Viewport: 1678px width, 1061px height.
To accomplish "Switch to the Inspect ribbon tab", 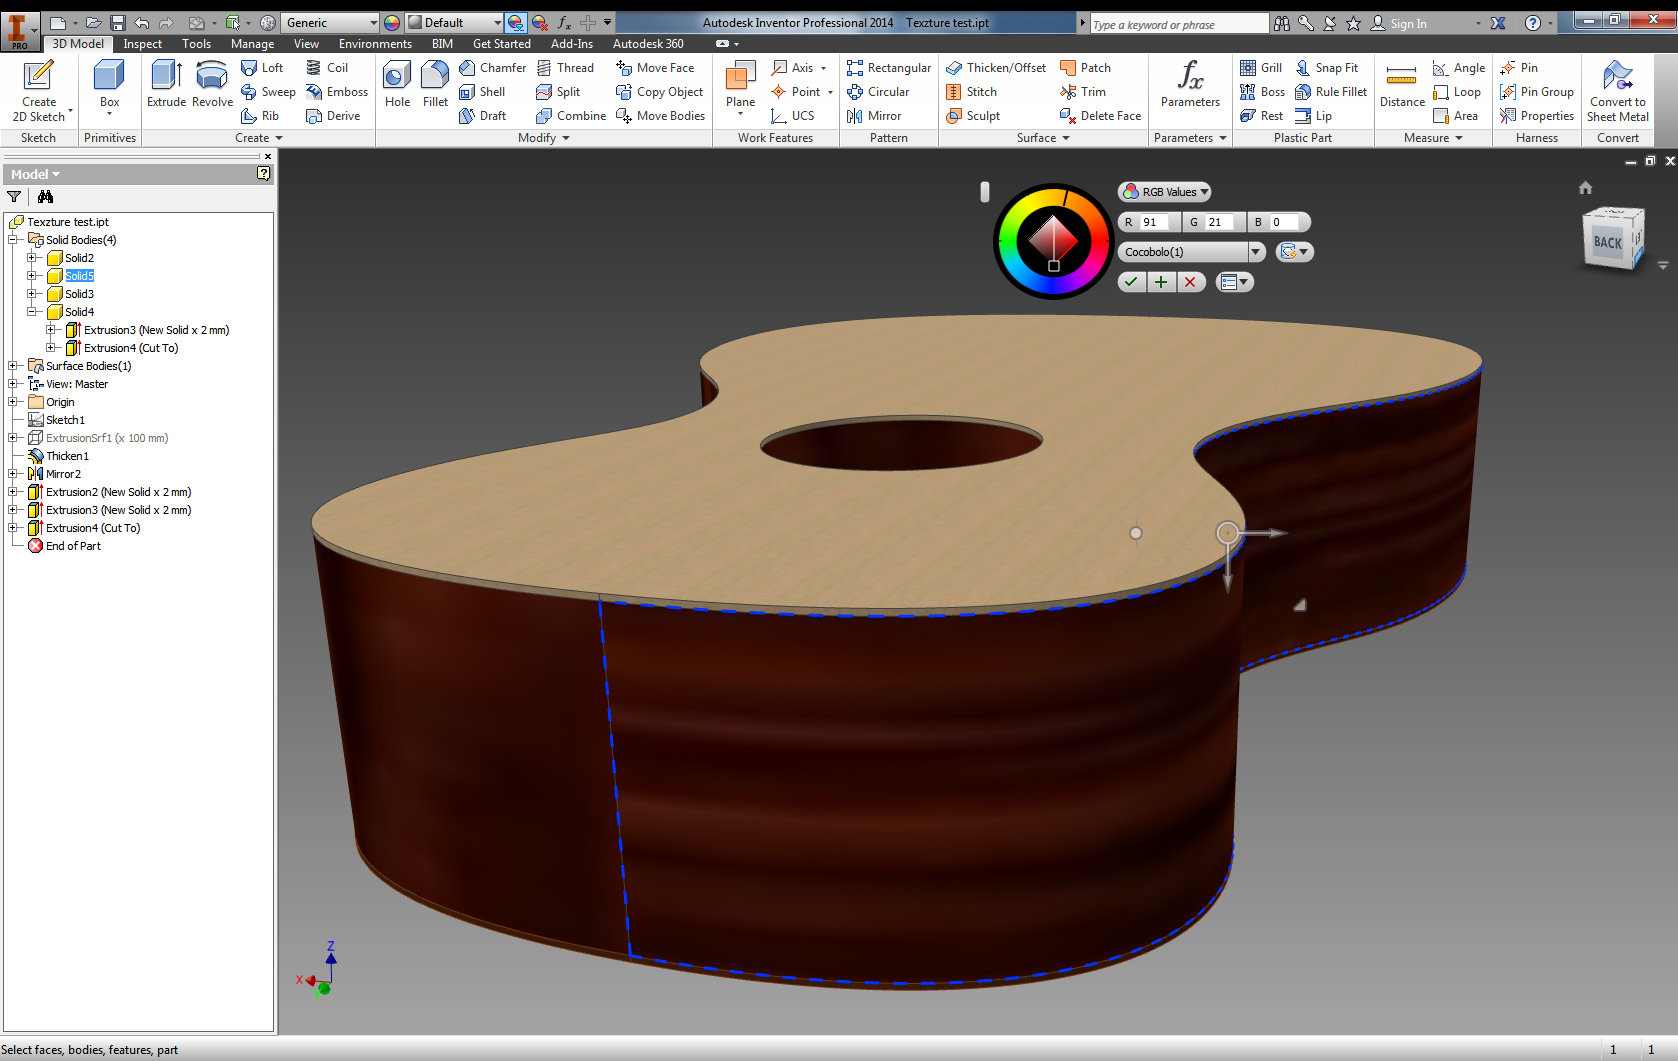I will 142,44.
